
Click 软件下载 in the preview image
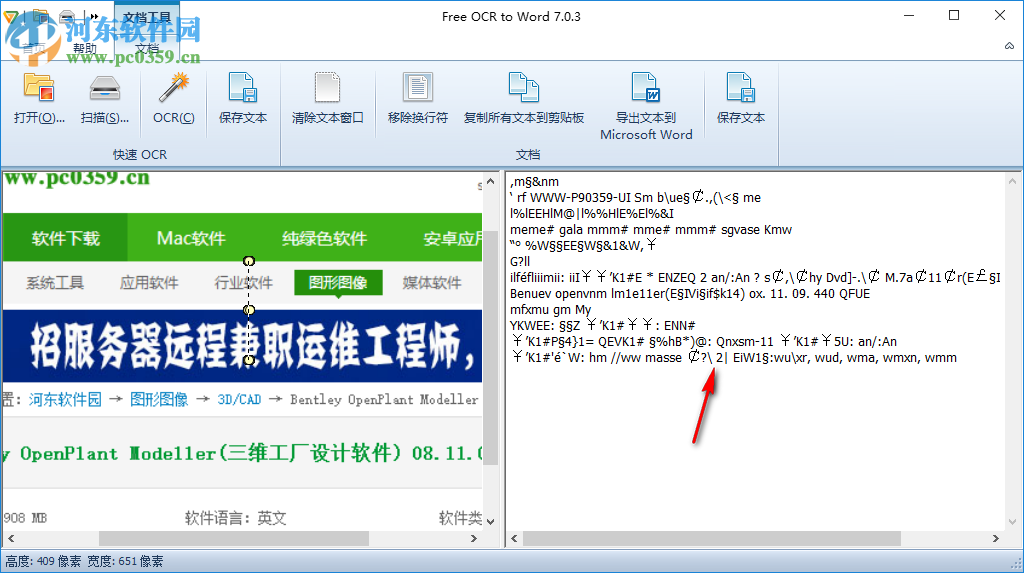pyautogui.click(x=65, y=238)
